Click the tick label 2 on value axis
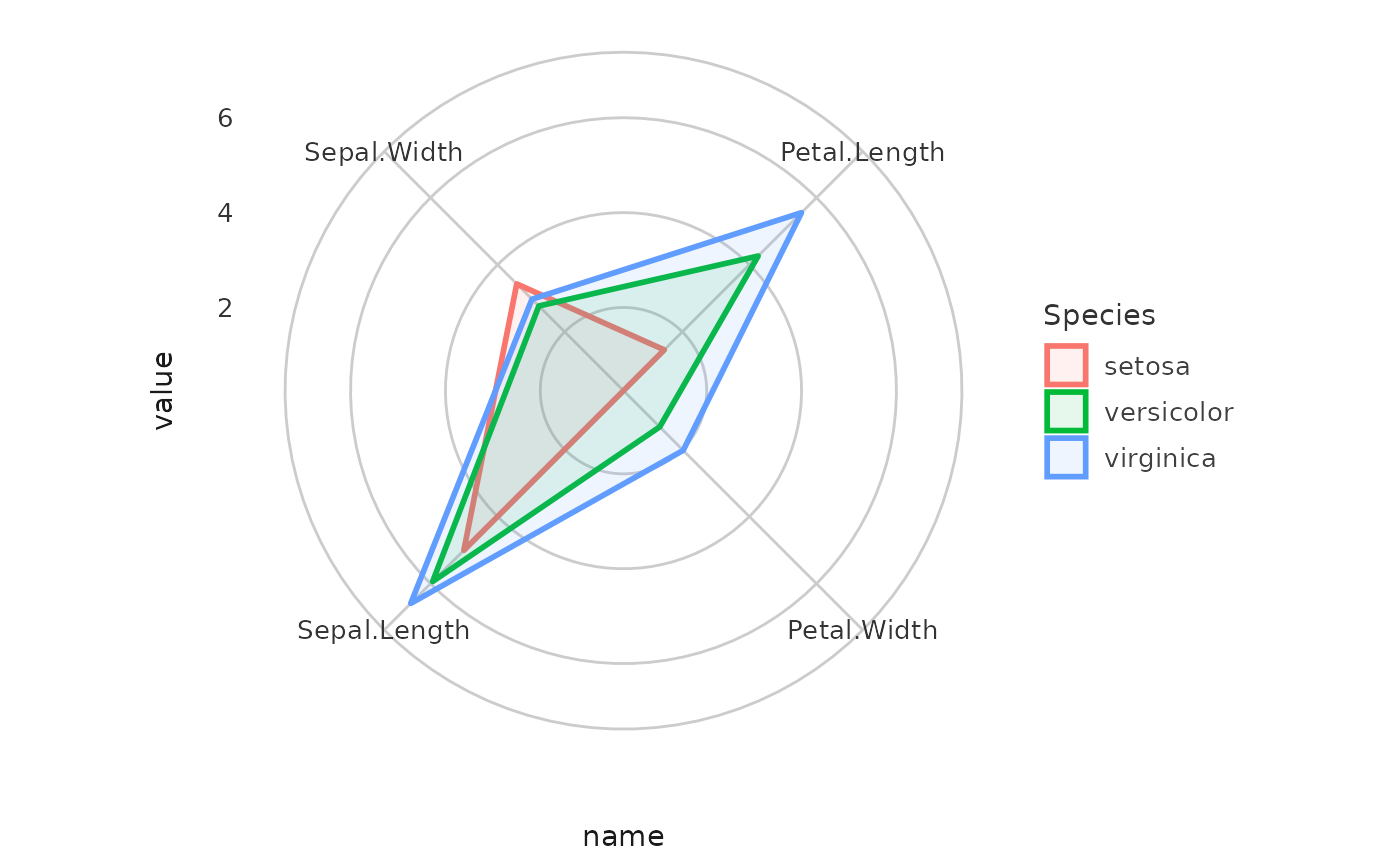1400x866 pixels. [225, 308]
